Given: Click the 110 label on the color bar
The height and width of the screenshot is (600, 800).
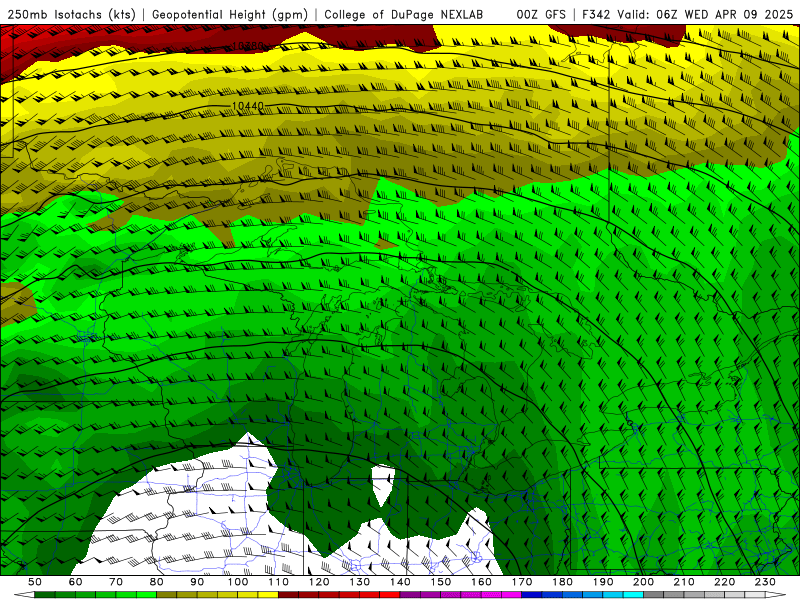Looking at the screenshot, I should [279, 582].
